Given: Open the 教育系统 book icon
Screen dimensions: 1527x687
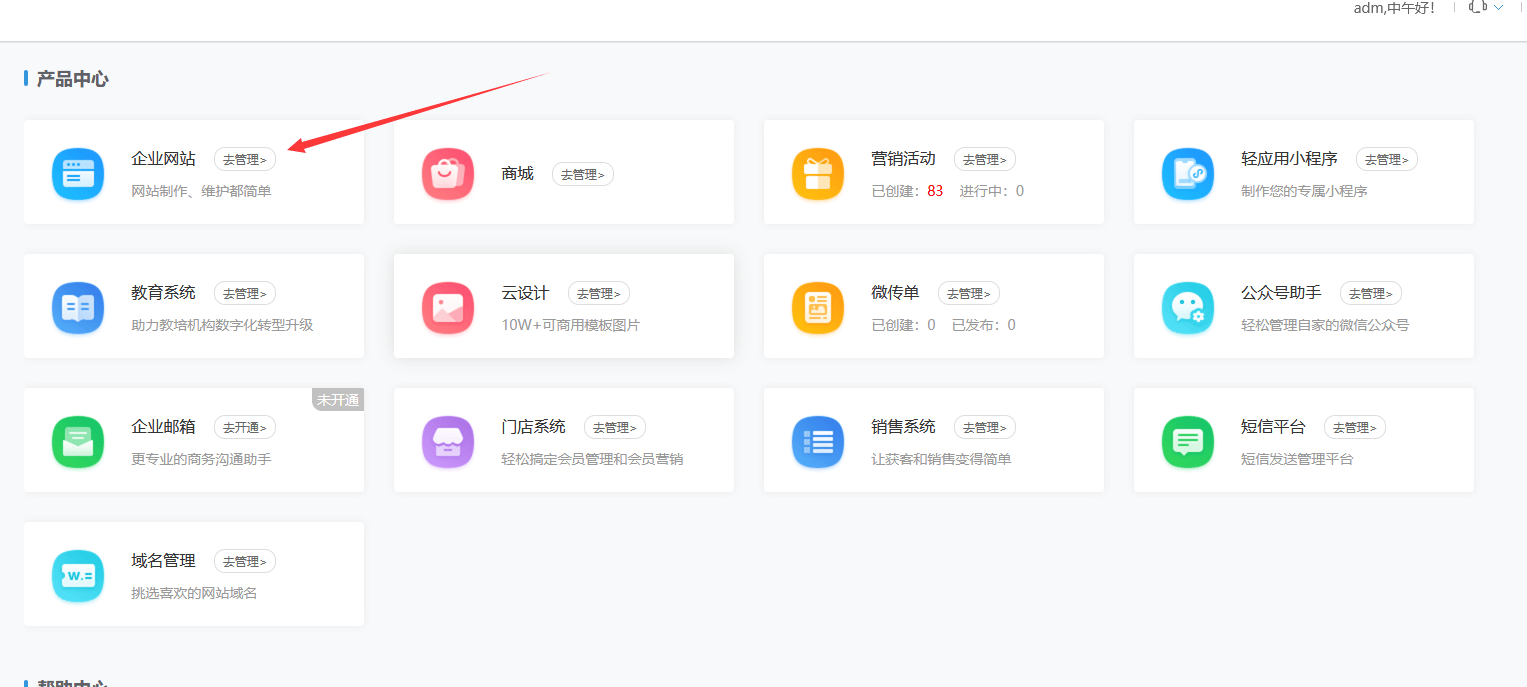Looking at the screenshot, I should (78, 307).
